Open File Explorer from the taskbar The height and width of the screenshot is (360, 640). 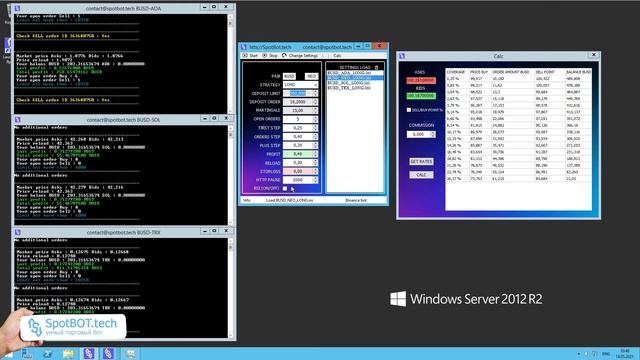(68, 353)
